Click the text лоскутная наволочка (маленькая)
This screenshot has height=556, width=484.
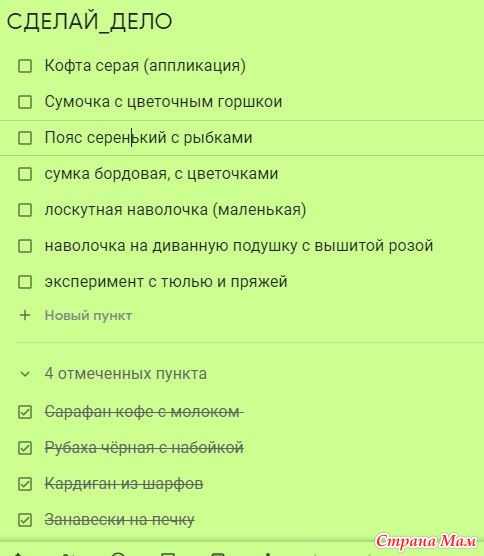[x=176, y=210]
